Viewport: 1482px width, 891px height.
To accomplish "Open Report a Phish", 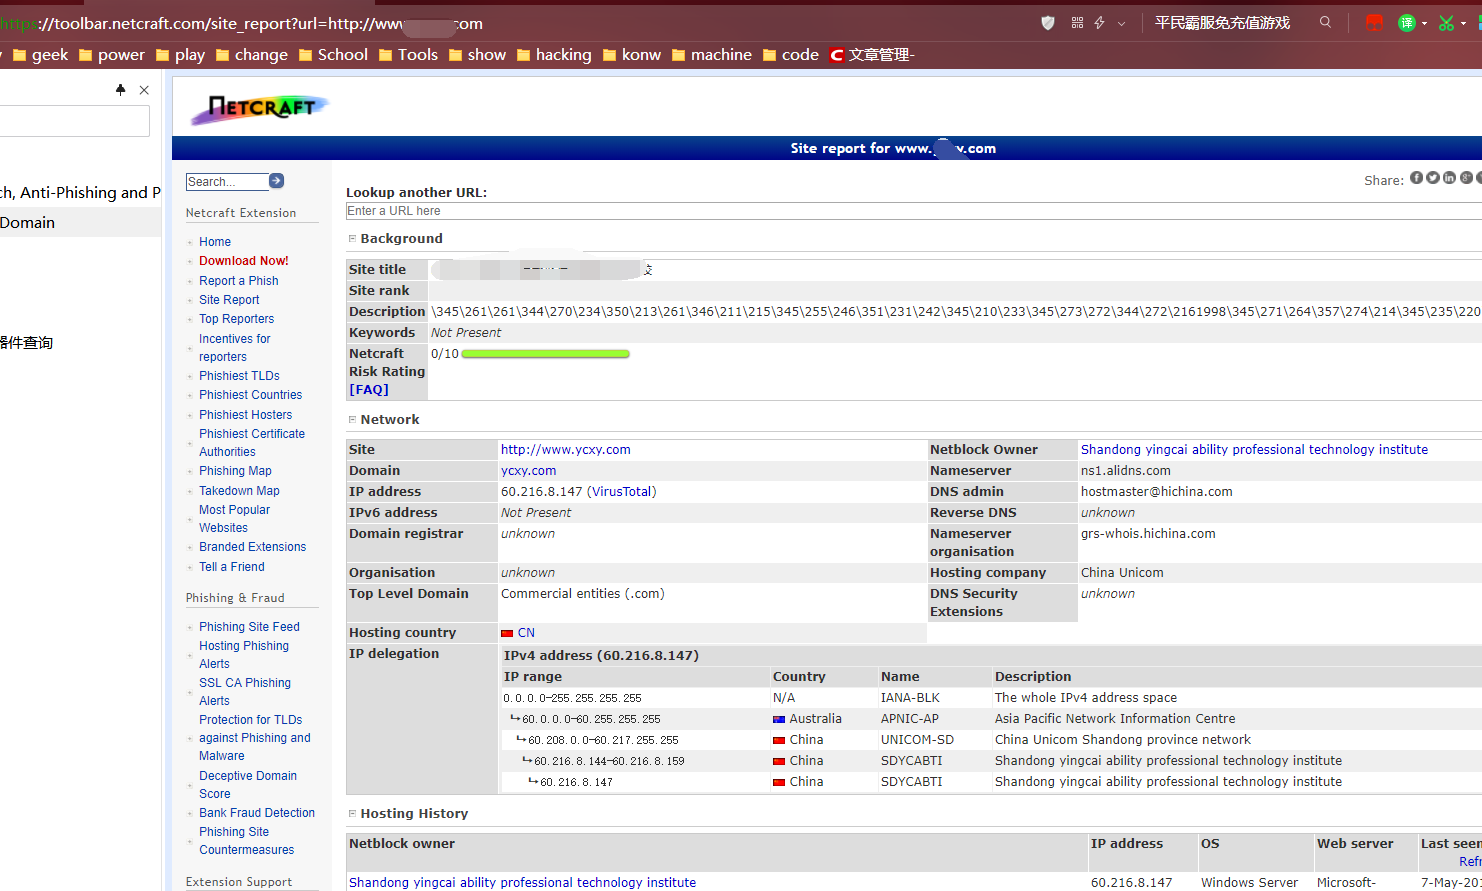I will [239, 280].
